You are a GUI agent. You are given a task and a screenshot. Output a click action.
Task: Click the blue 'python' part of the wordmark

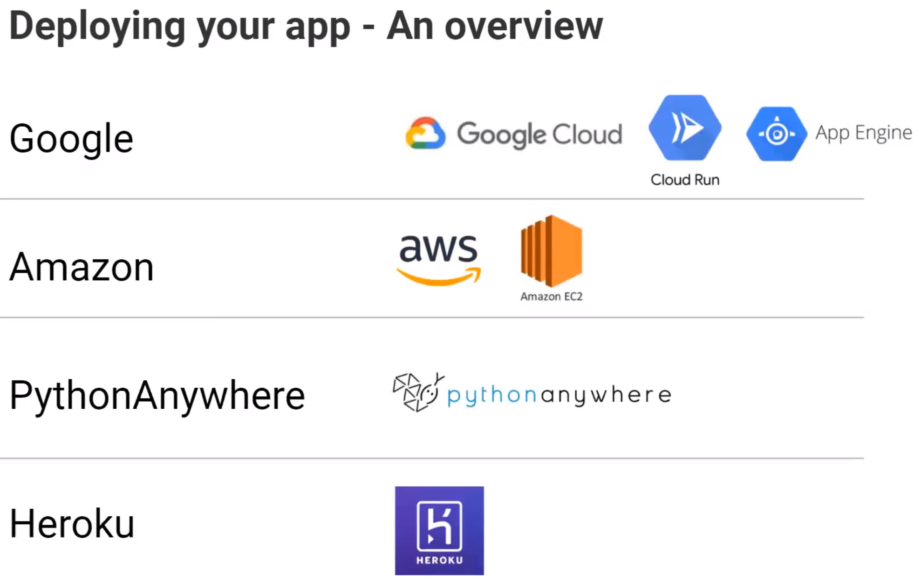coord(492,395)
